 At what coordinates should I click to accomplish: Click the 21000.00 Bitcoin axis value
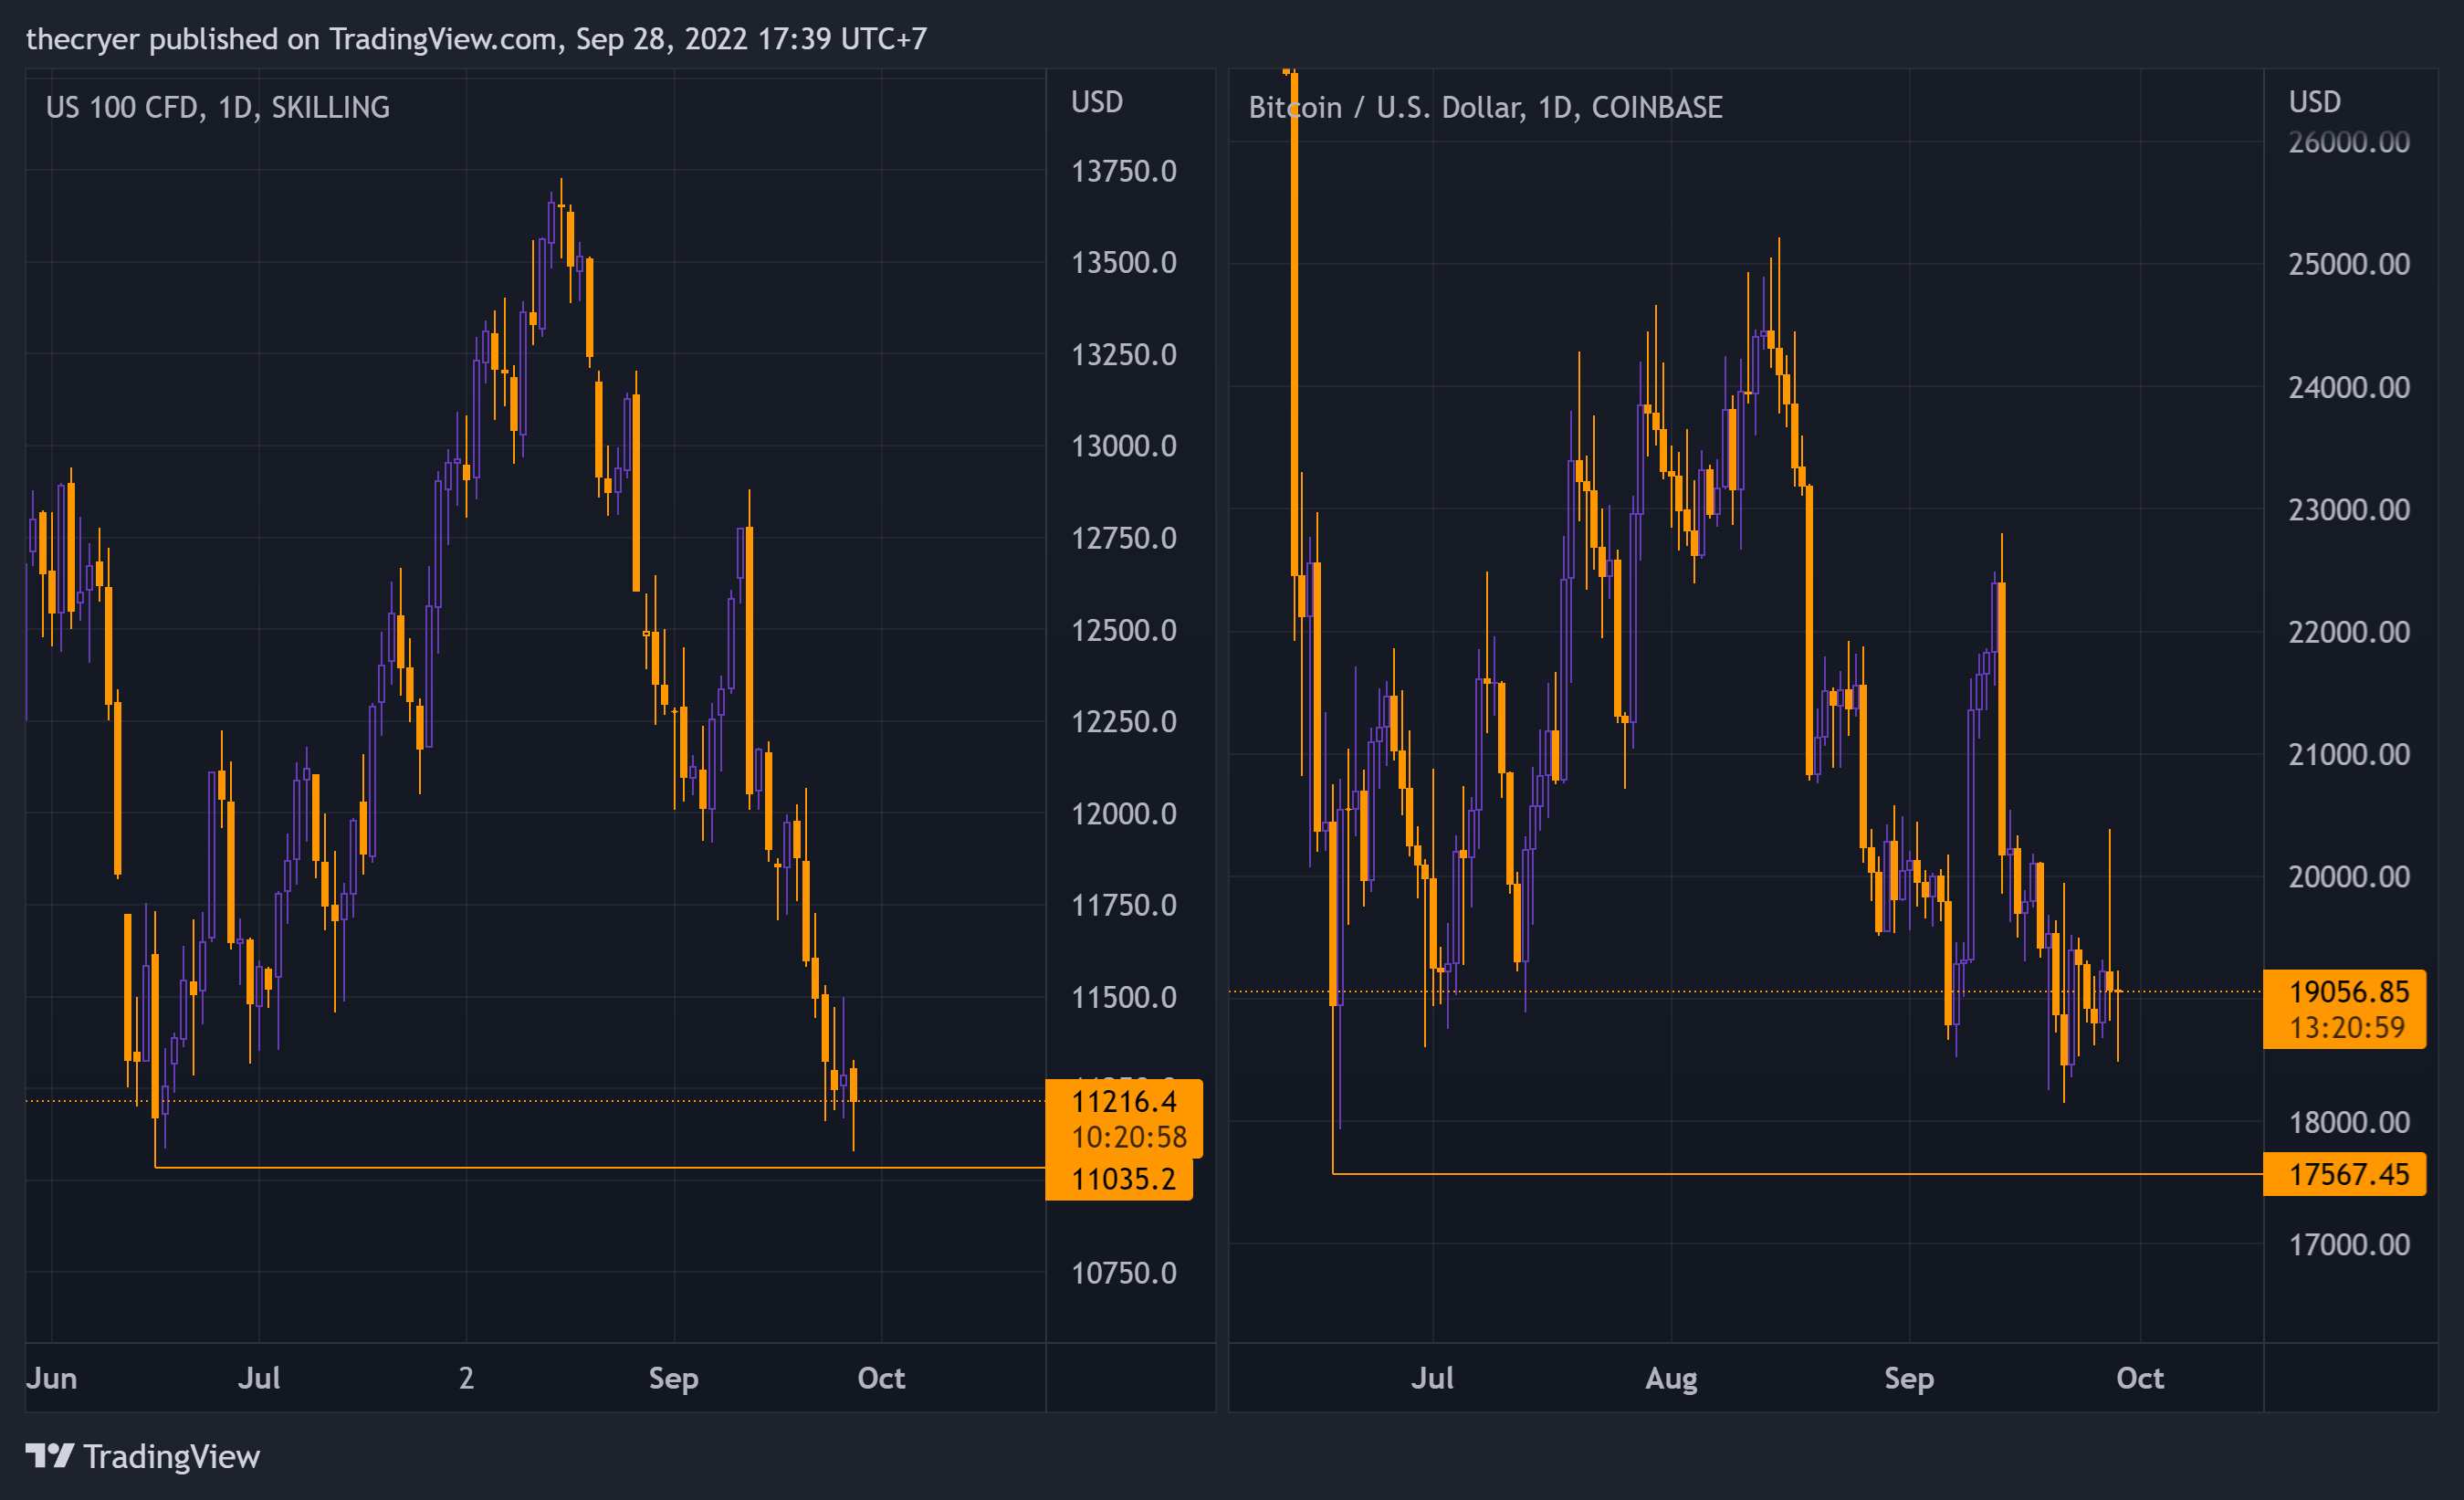coord(2349,754)
